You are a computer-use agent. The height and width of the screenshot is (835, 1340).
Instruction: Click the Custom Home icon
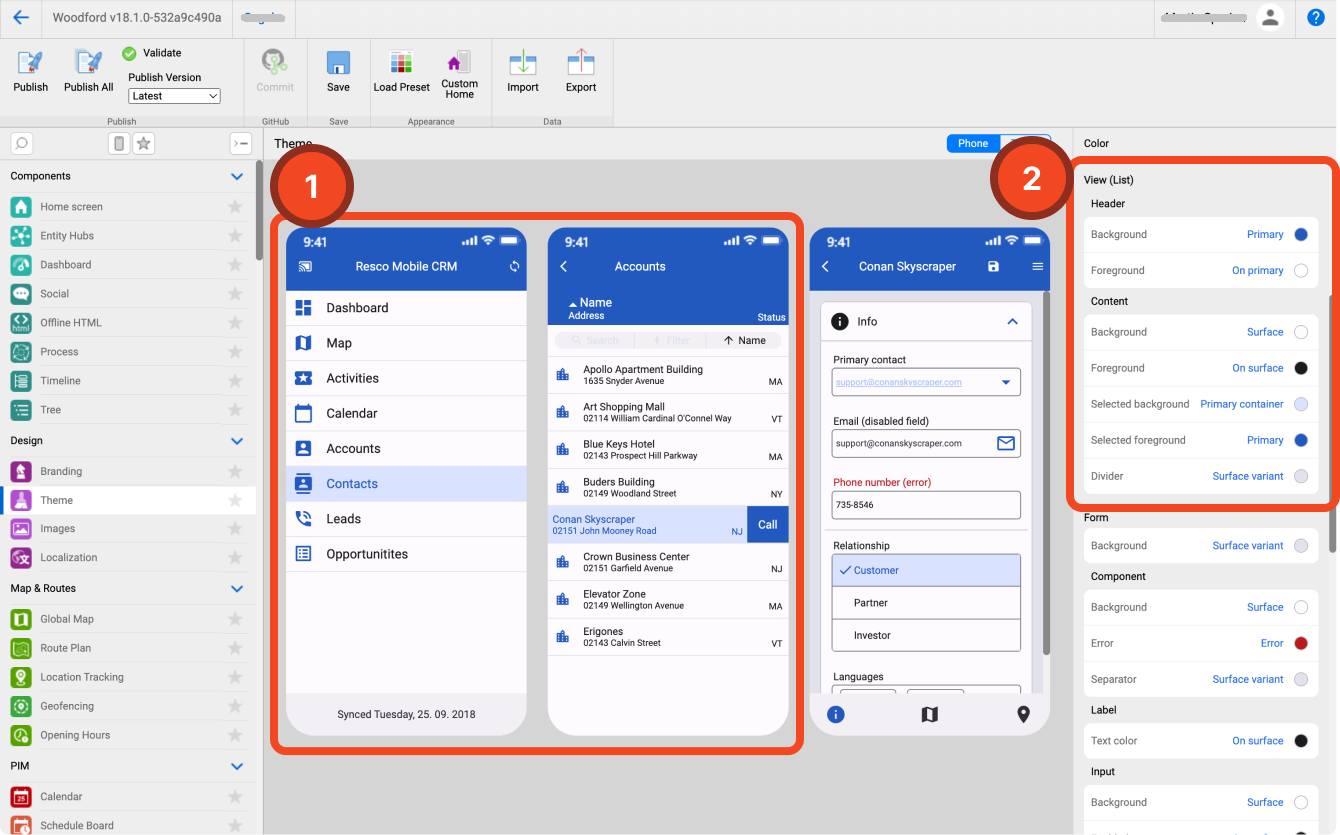tap(459, 63)
